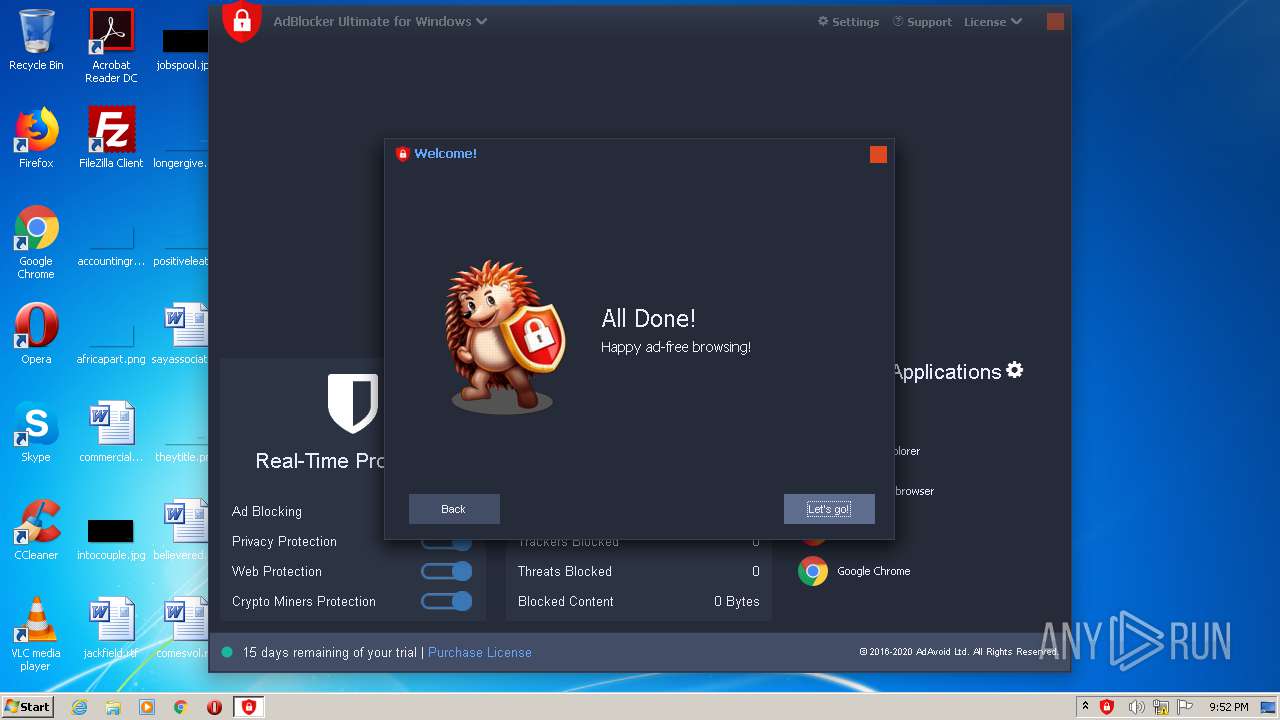Select the jackfield.rtf document icon
1280x720 pixels.
coord(111,628)
